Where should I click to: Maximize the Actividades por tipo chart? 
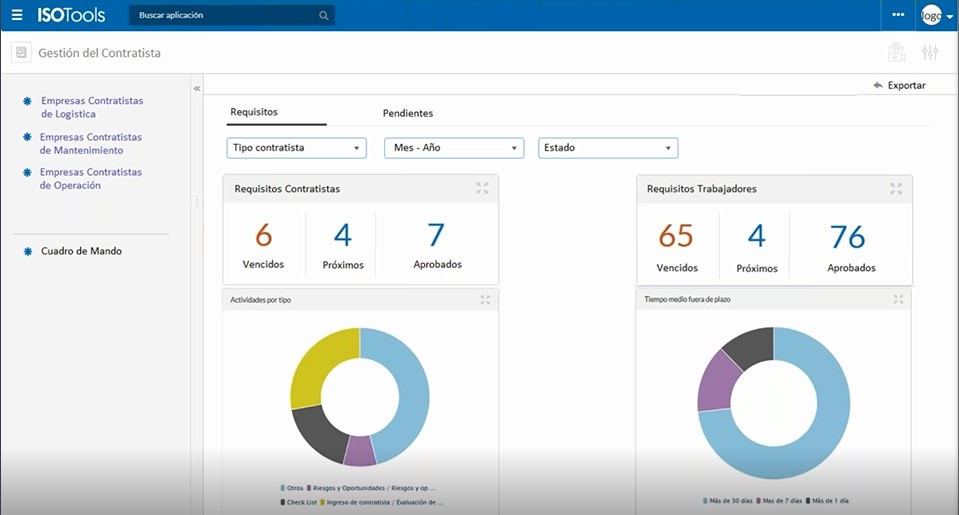pyautogui.click(x=485, y=299)
